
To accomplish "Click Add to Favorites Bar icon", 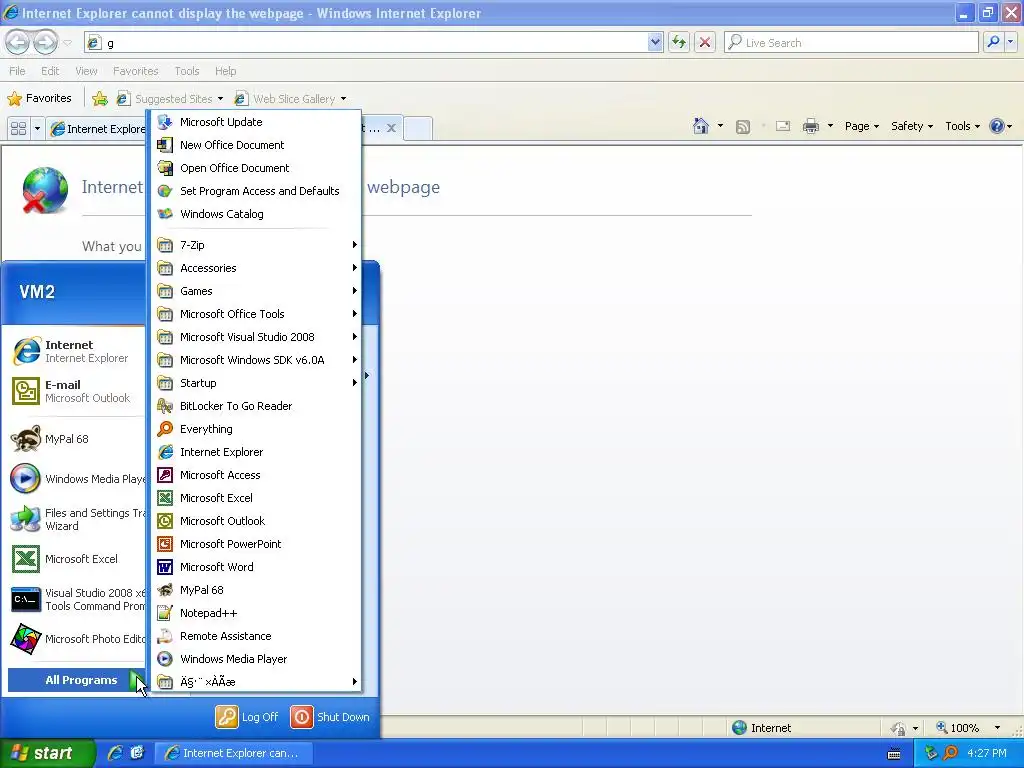I will click(100, 99).
